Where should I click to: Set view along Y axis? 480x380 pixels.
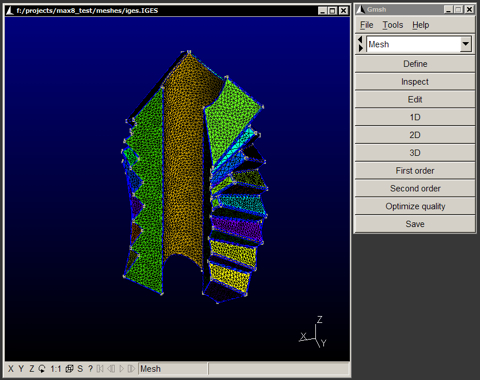coord(21,369)
